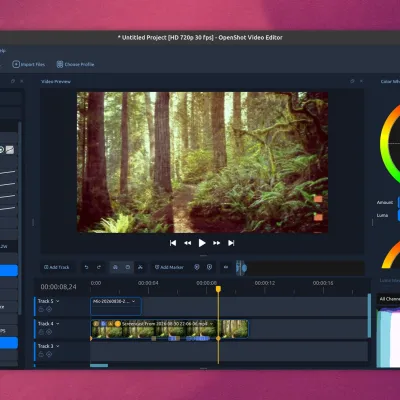
Task: Toggle the timing tool icon
Action: tap(128, 267)
